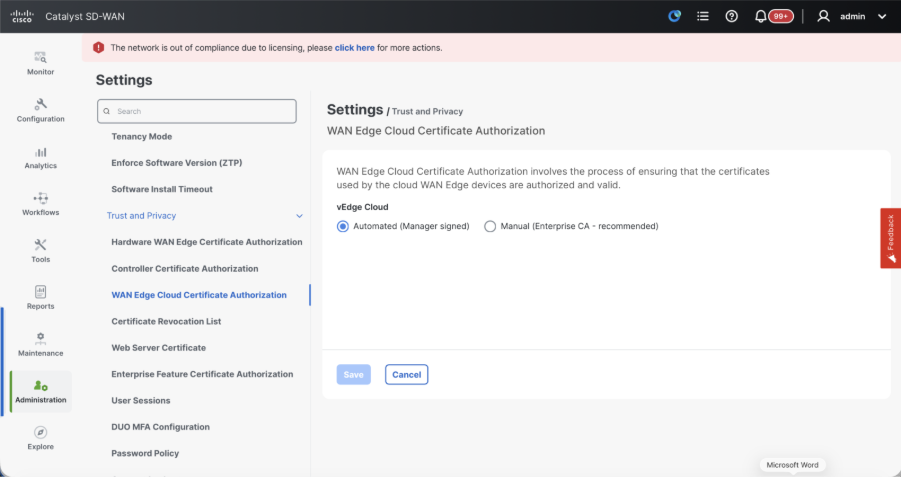The height and width of the screenshot is (477, 901).
Task: Click the Settings search field
Action: [197, 111]
